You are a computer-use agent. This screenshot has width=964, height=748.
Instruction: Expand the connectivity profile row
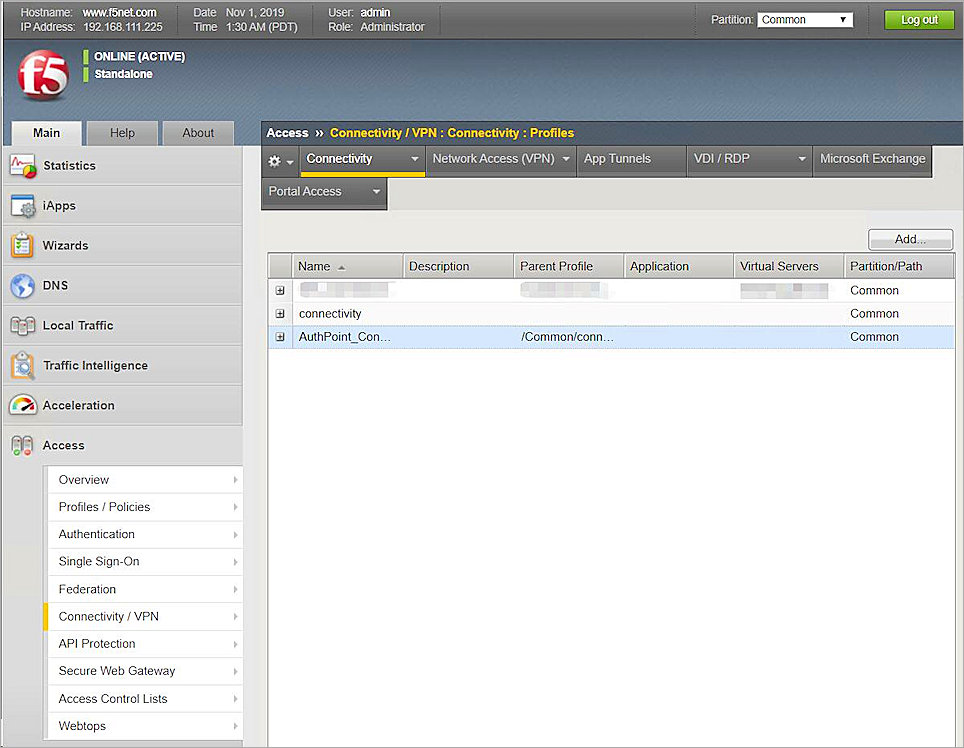tap(280, 313)
